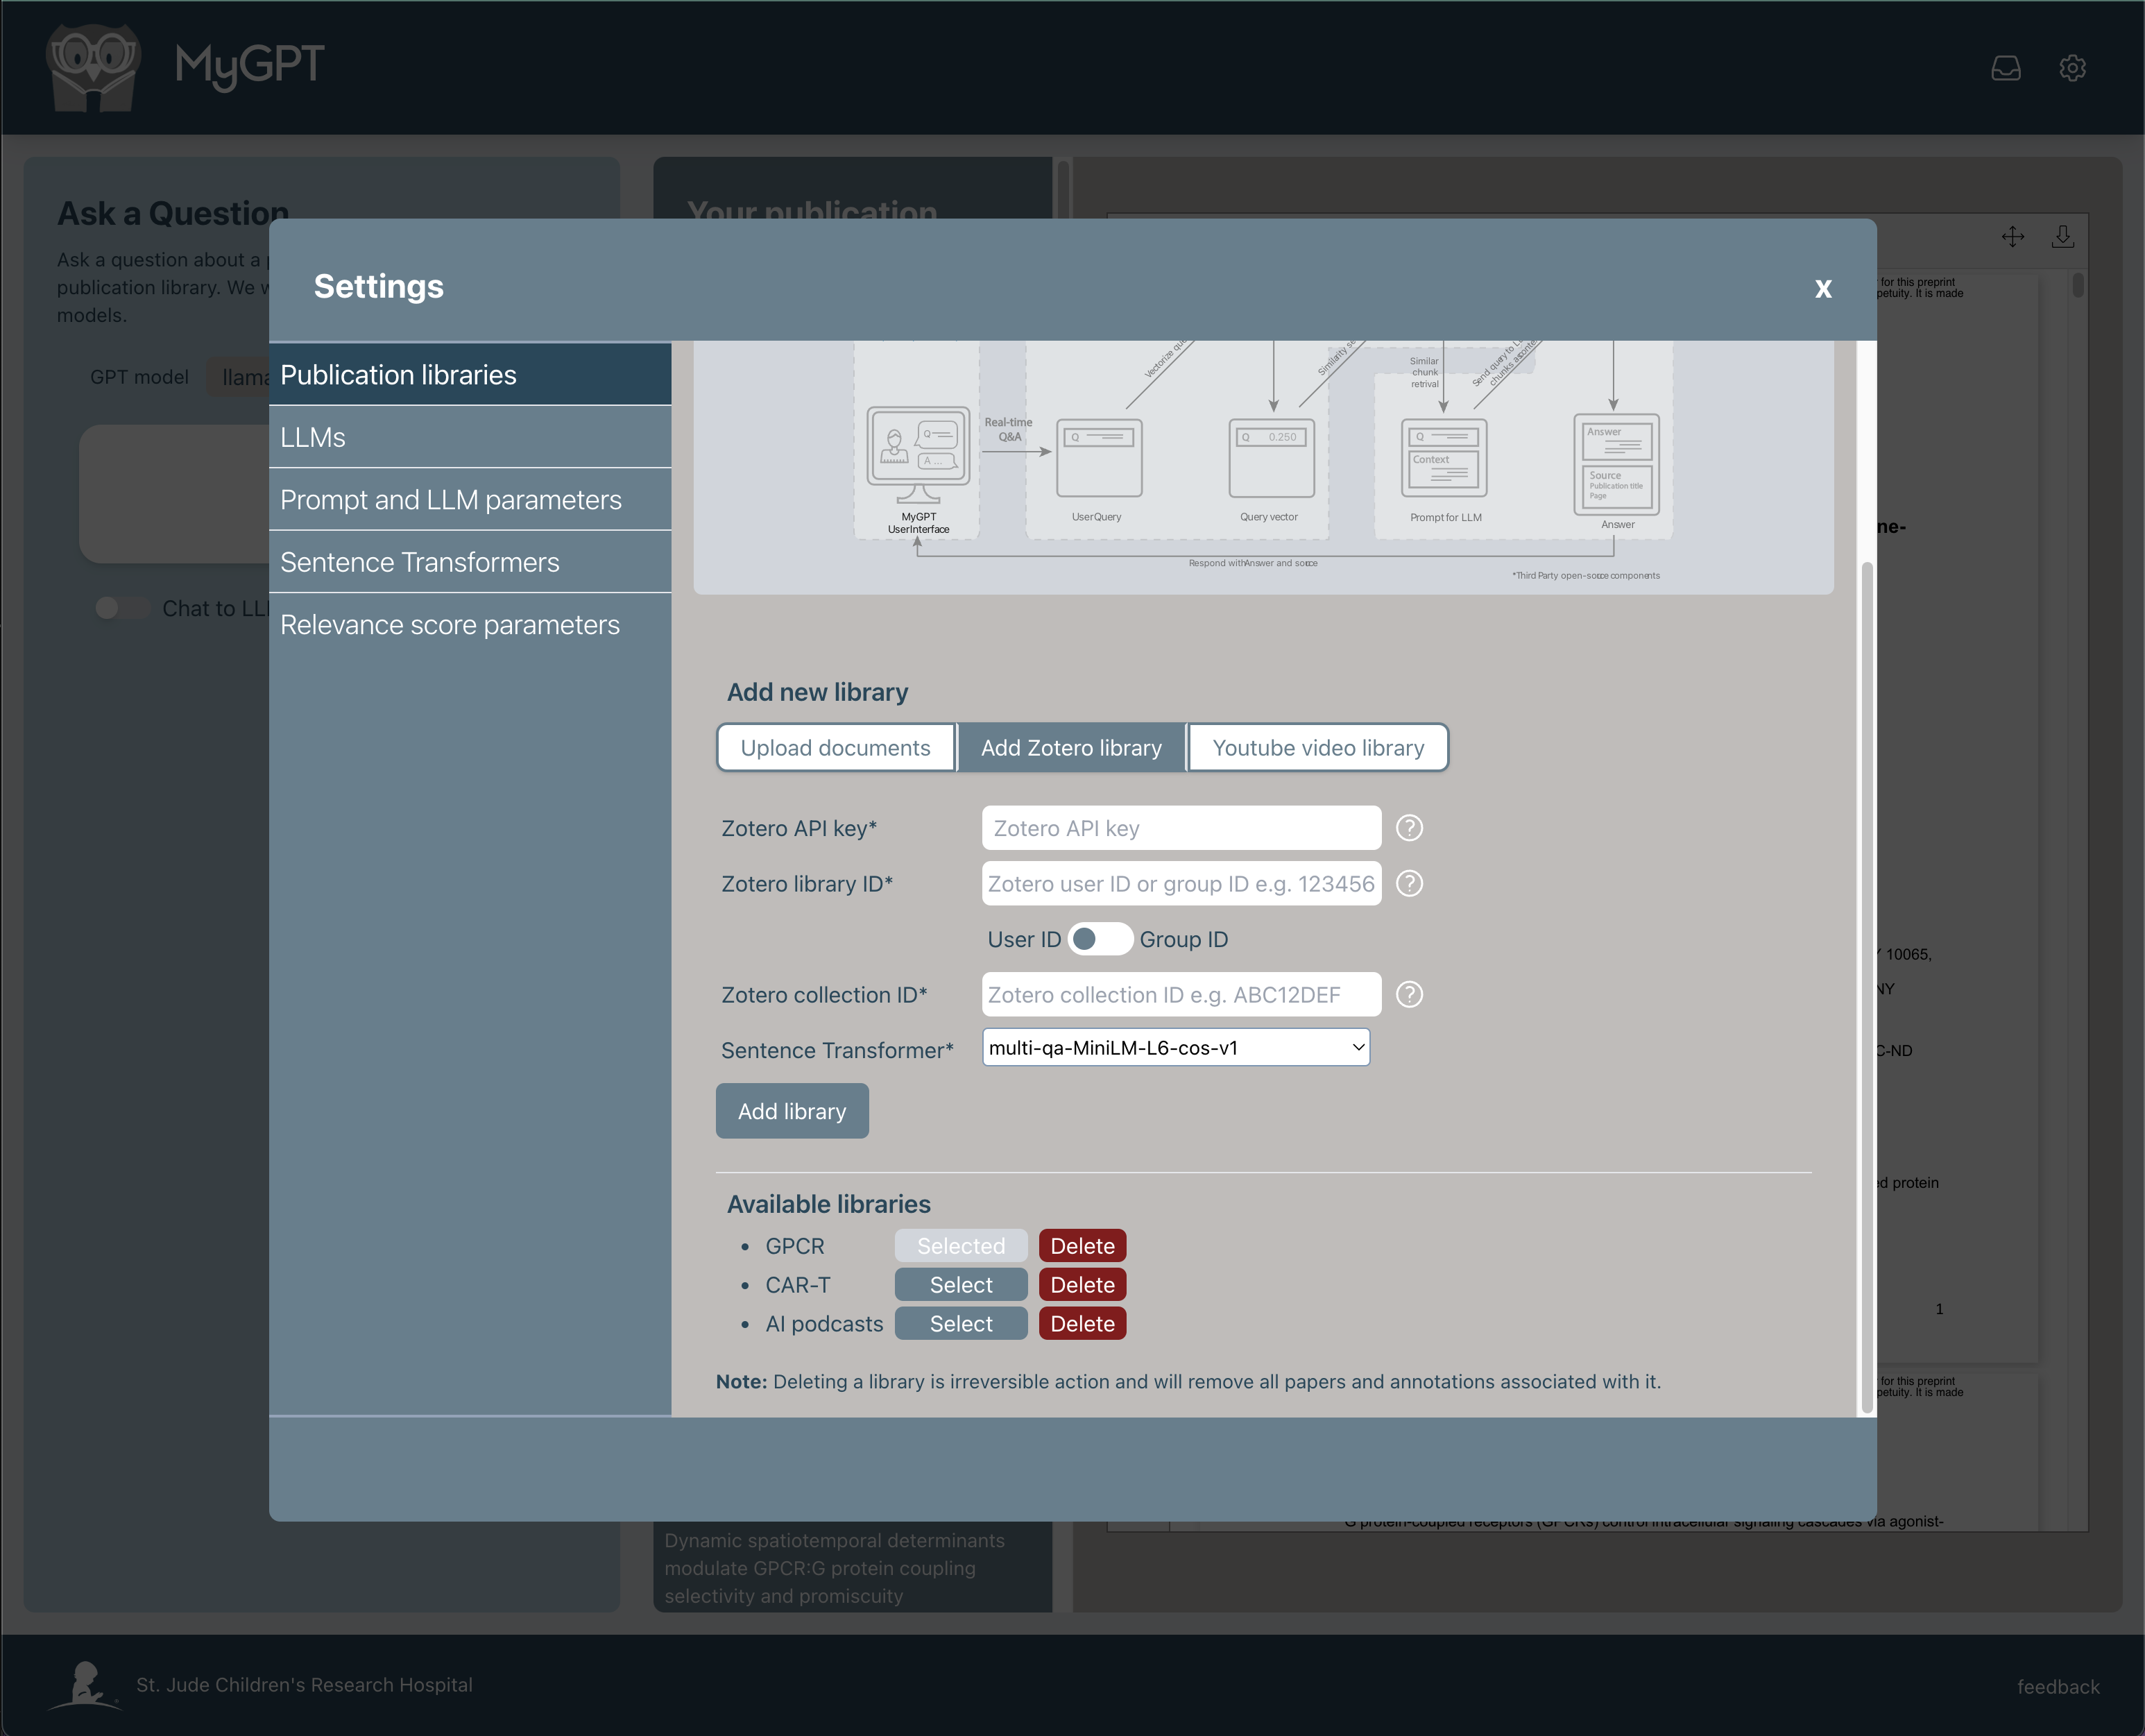Switch to Upload documents tab
Screen dimensions: 2145x1736
tap(835, 748)
